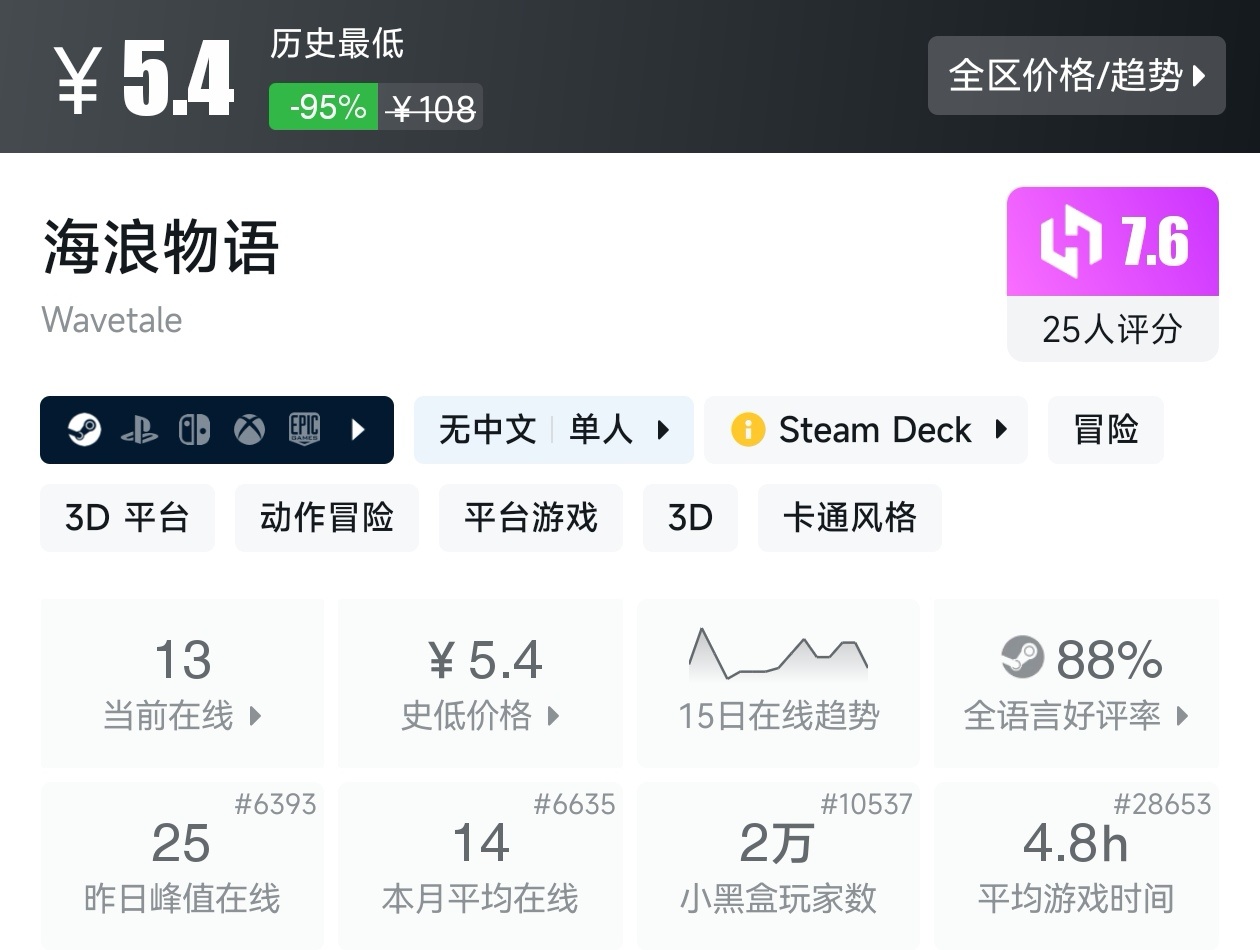Click the Heybox logo in the 7.6 rating badge

click(x=1070, y=242)
